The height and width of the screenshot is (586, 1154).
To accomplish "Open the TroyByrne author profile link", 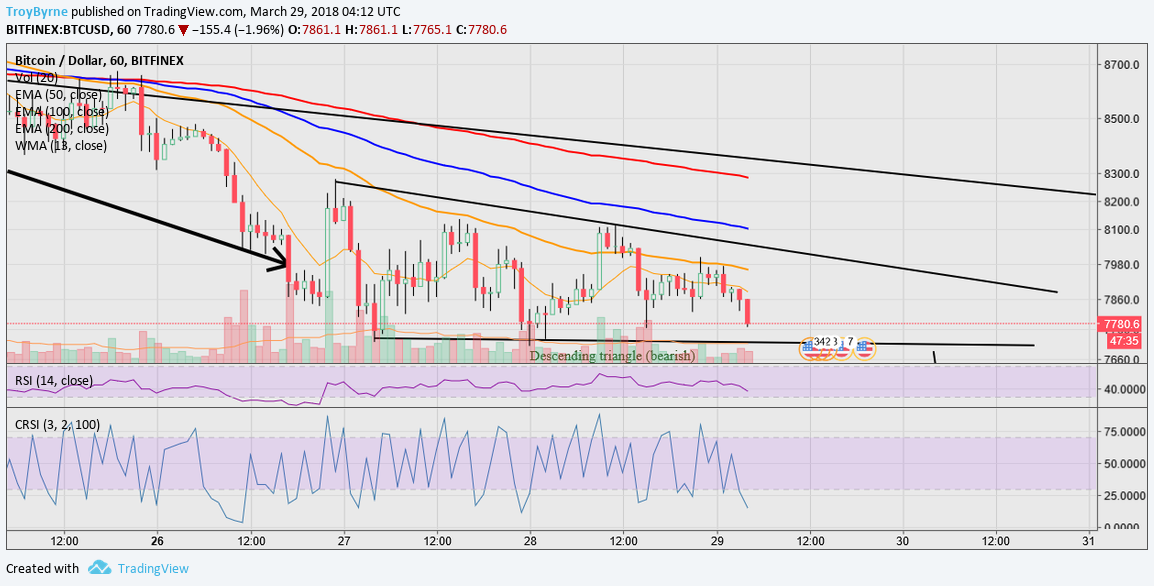I will tap(38, 12).
